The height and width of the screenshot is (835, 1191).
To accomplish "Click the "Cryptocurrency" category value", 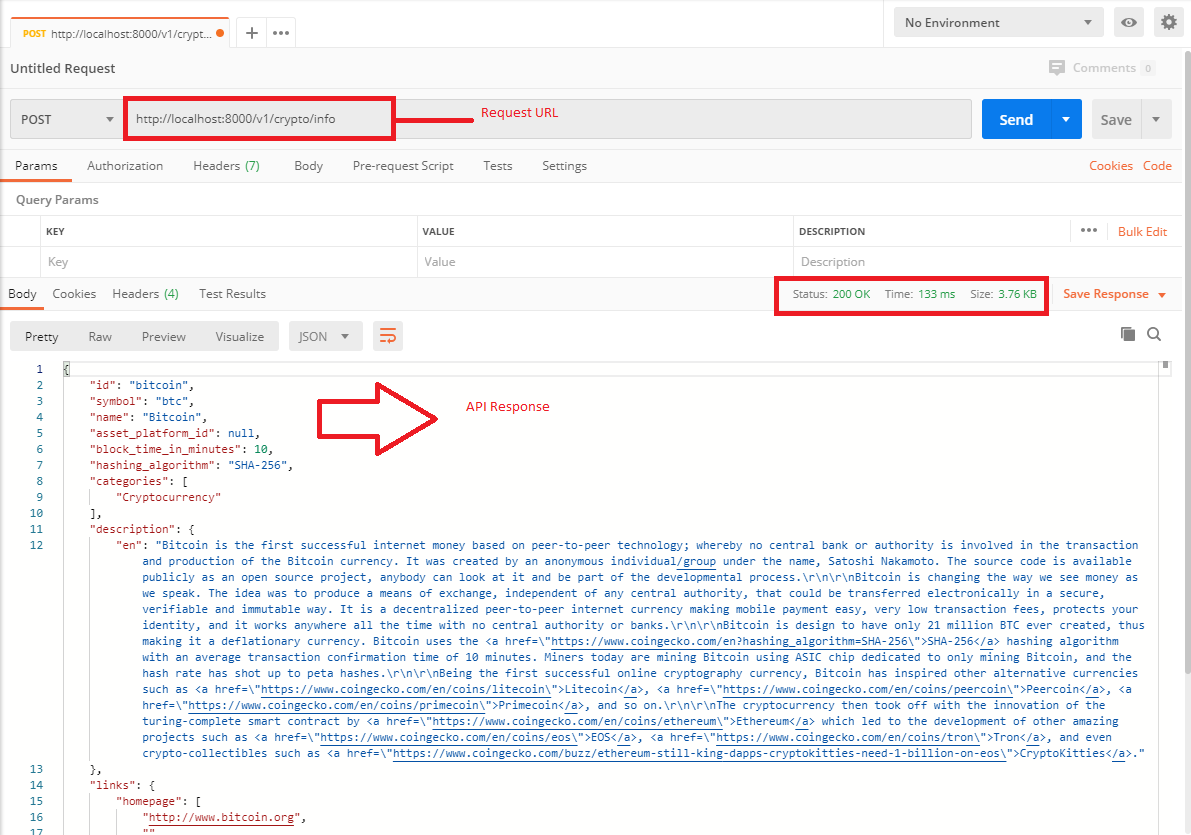I will point(169,497).
